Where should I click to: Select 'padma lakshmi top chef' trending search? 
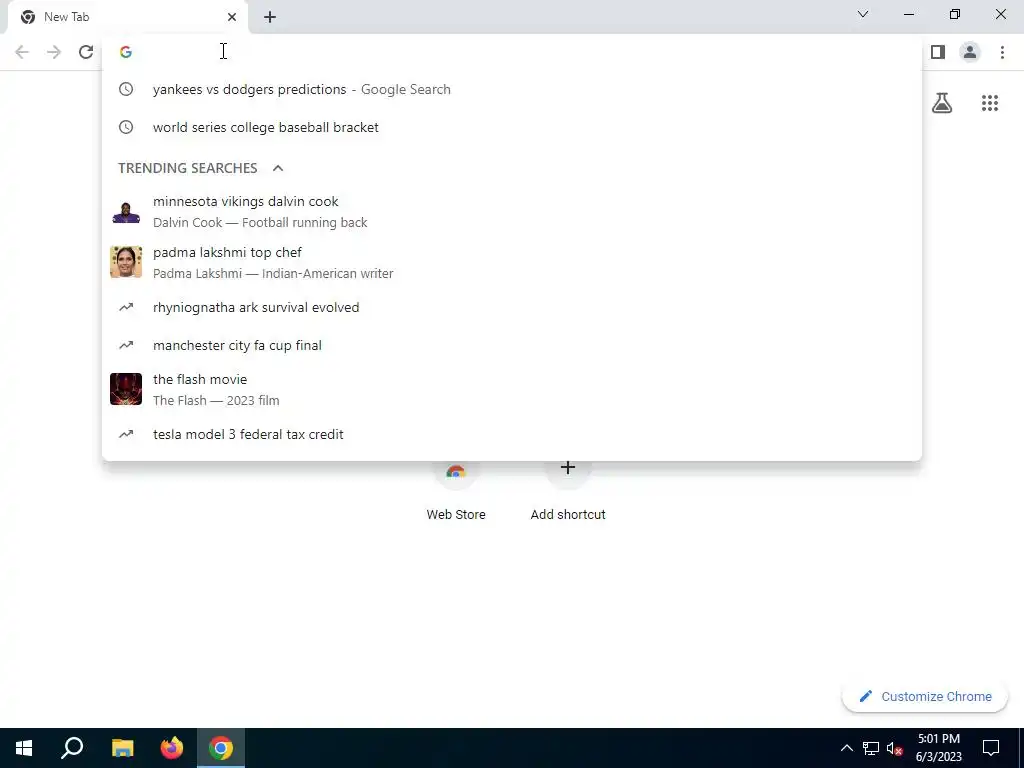[x=512, y=263]
